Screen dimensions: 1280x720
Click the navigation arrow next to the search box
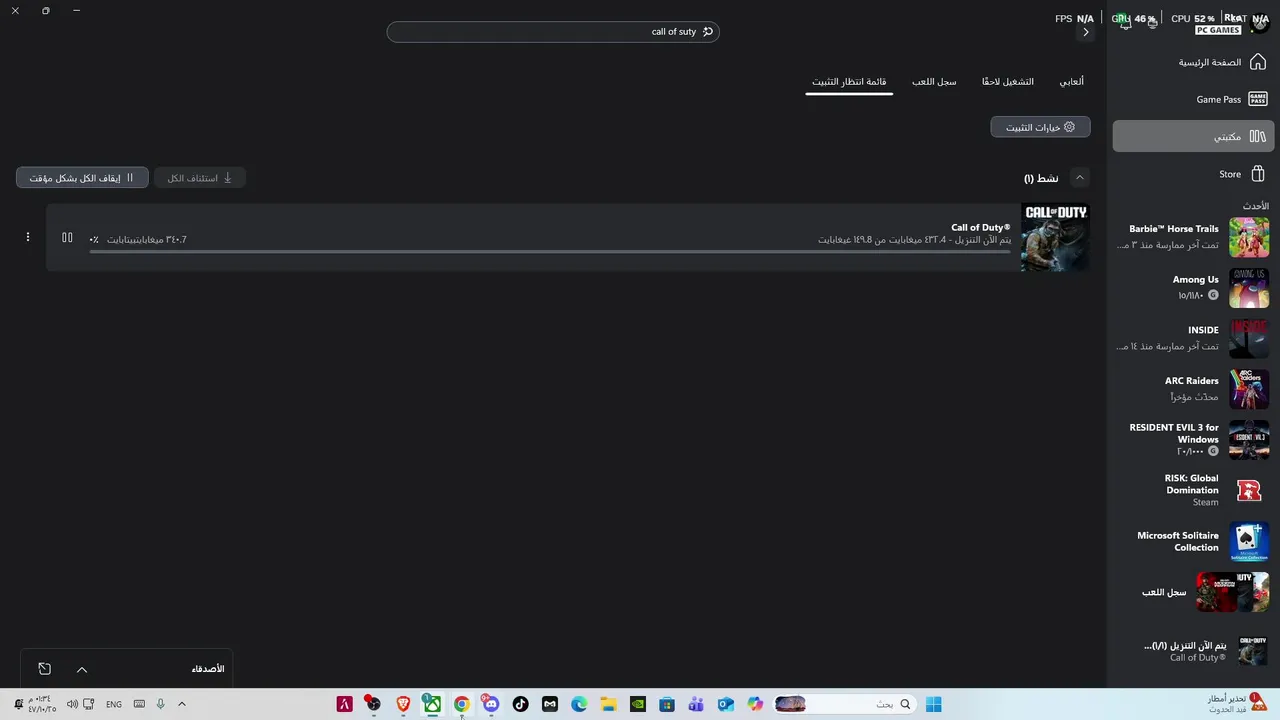[x=1086, y=32]
